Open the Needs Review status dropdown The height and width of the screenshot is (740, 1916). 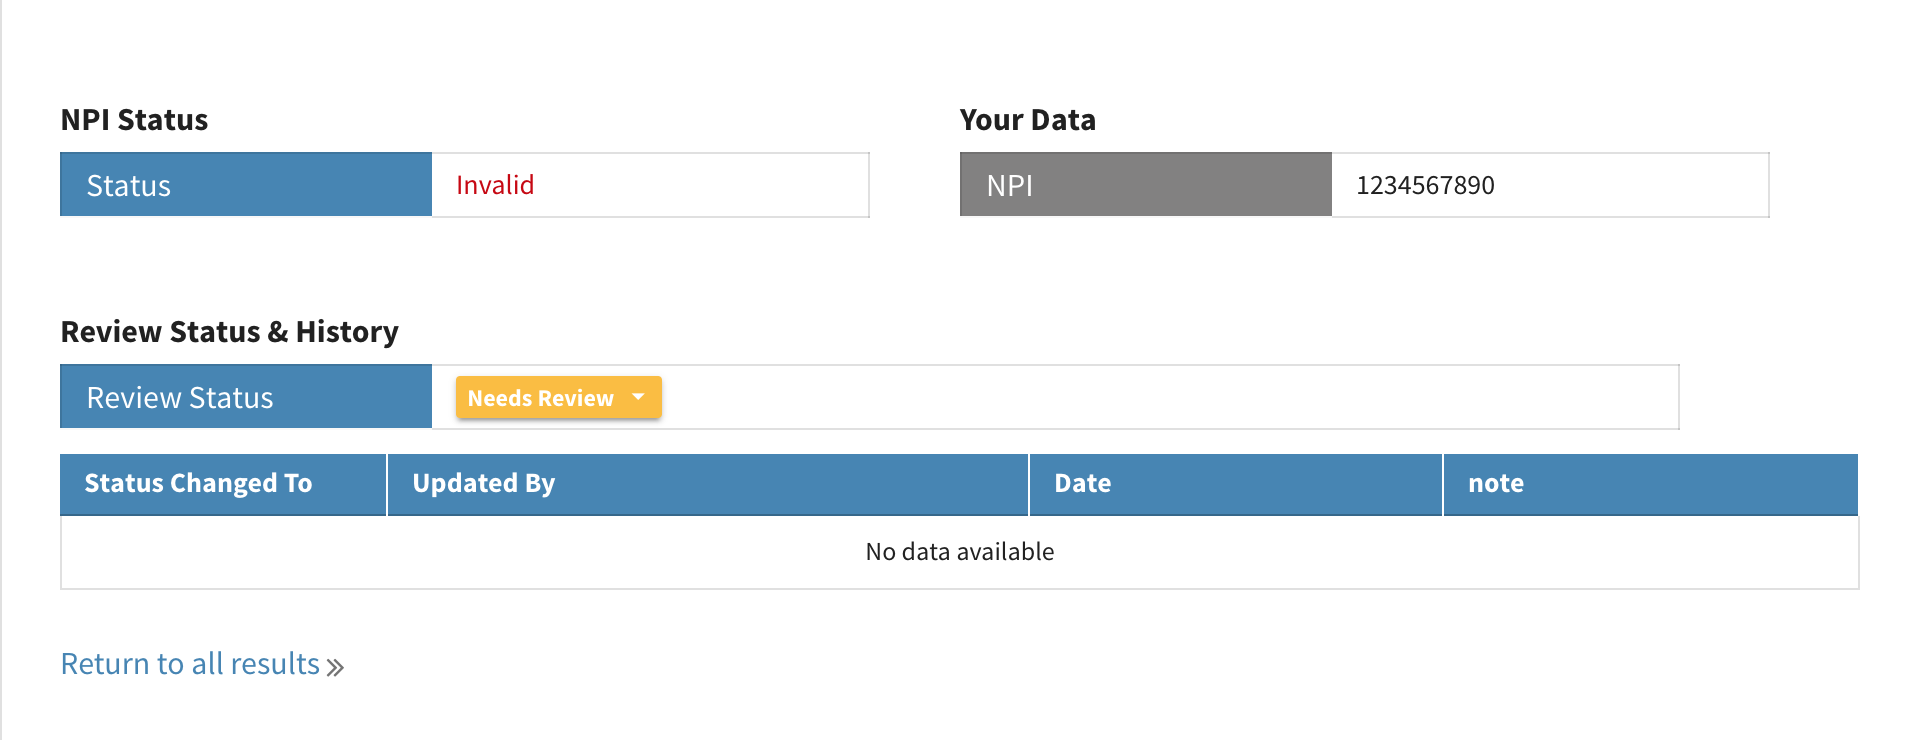point(541,398)
